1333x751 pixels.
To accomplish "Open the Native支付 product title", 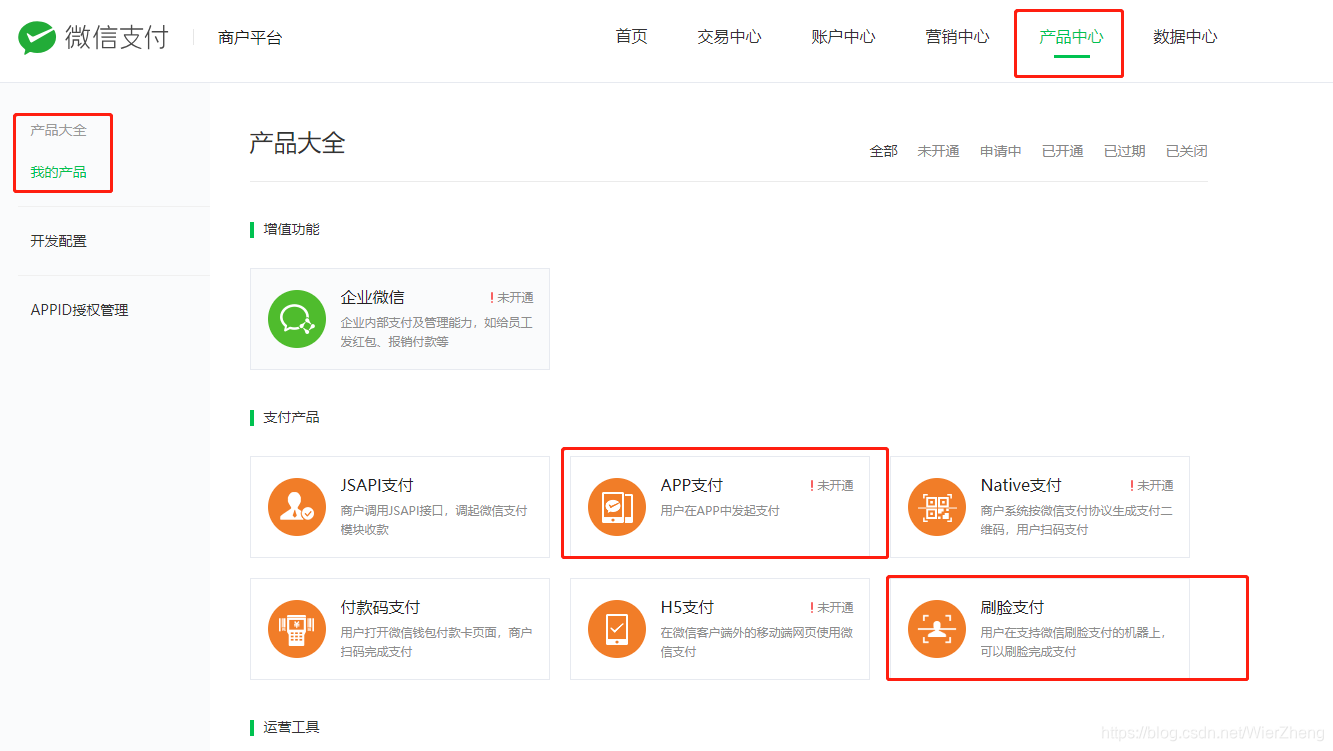I will (x=1021, y=485).
